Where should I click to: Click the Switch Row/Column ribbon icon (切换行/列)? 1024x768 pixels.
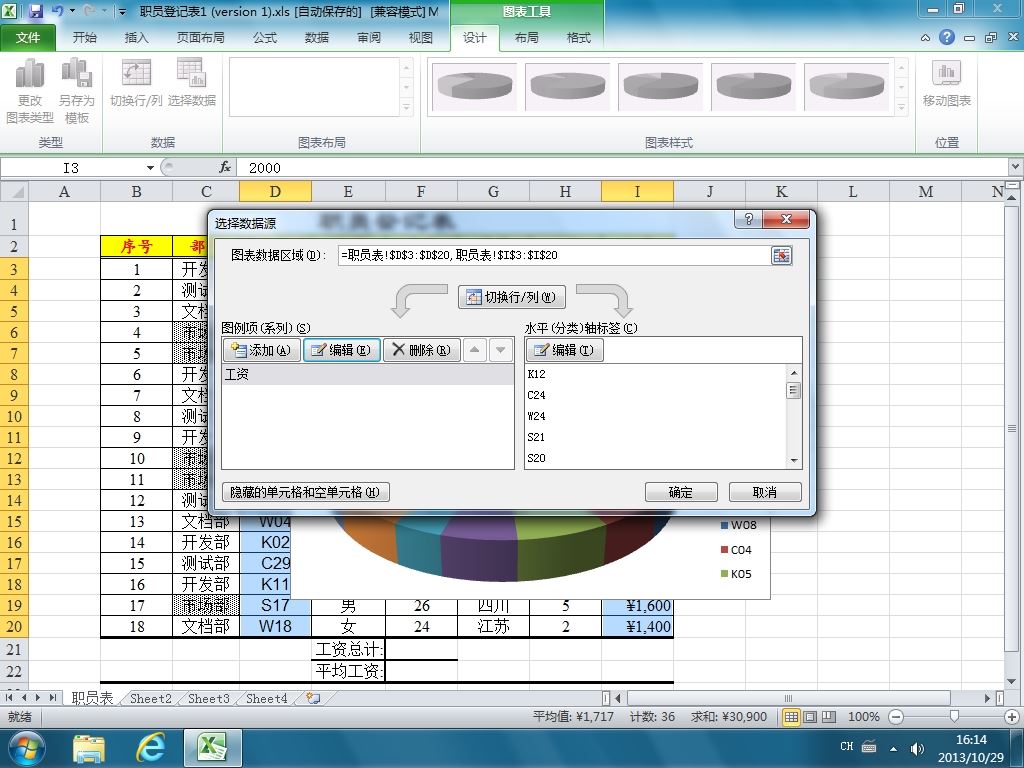136,82
